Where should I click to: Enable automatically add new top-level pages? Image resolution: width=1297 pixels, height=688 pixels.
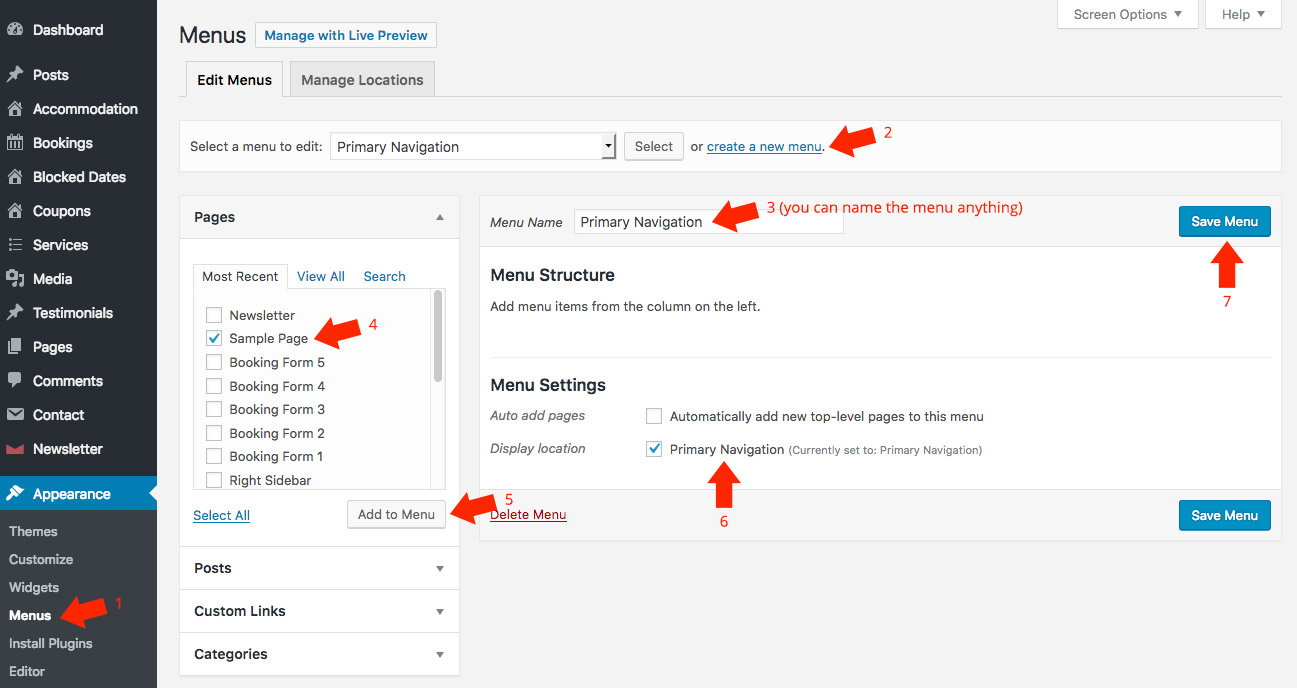tap(654, 416)
